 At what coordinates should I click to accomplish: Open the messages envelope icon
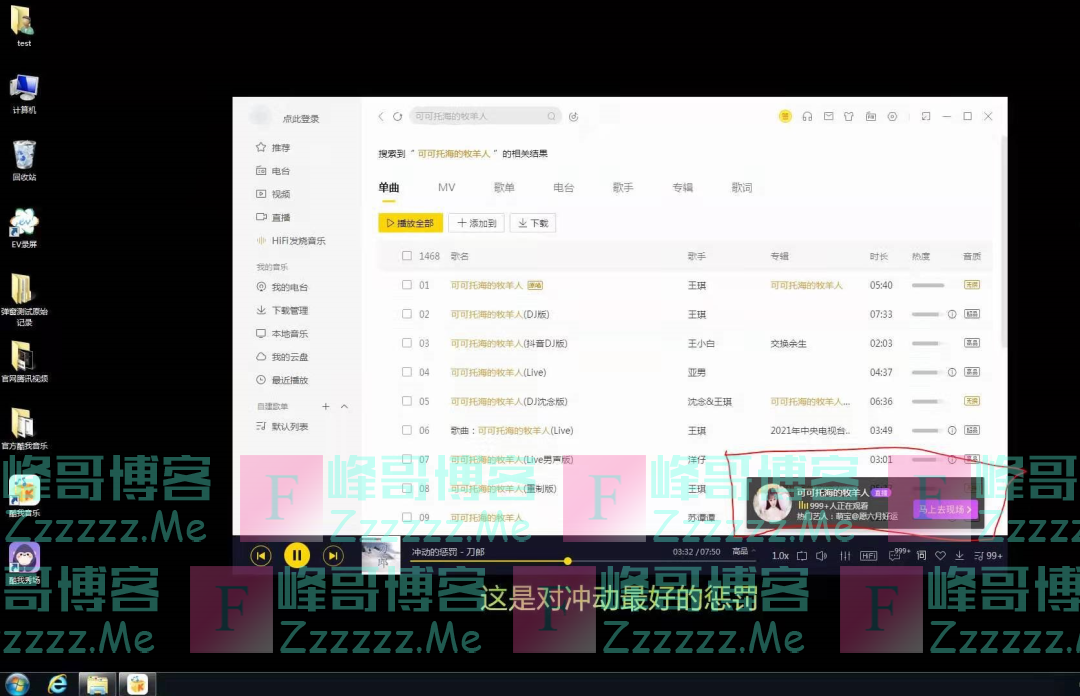(829, 116)
